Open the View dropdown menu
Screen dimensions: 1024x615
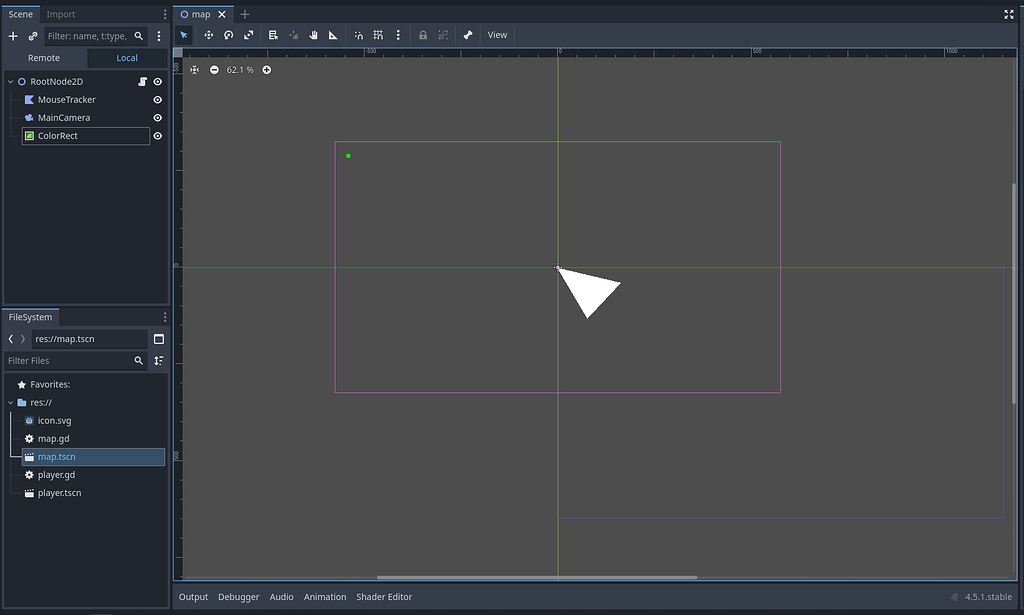coord(497,35)
